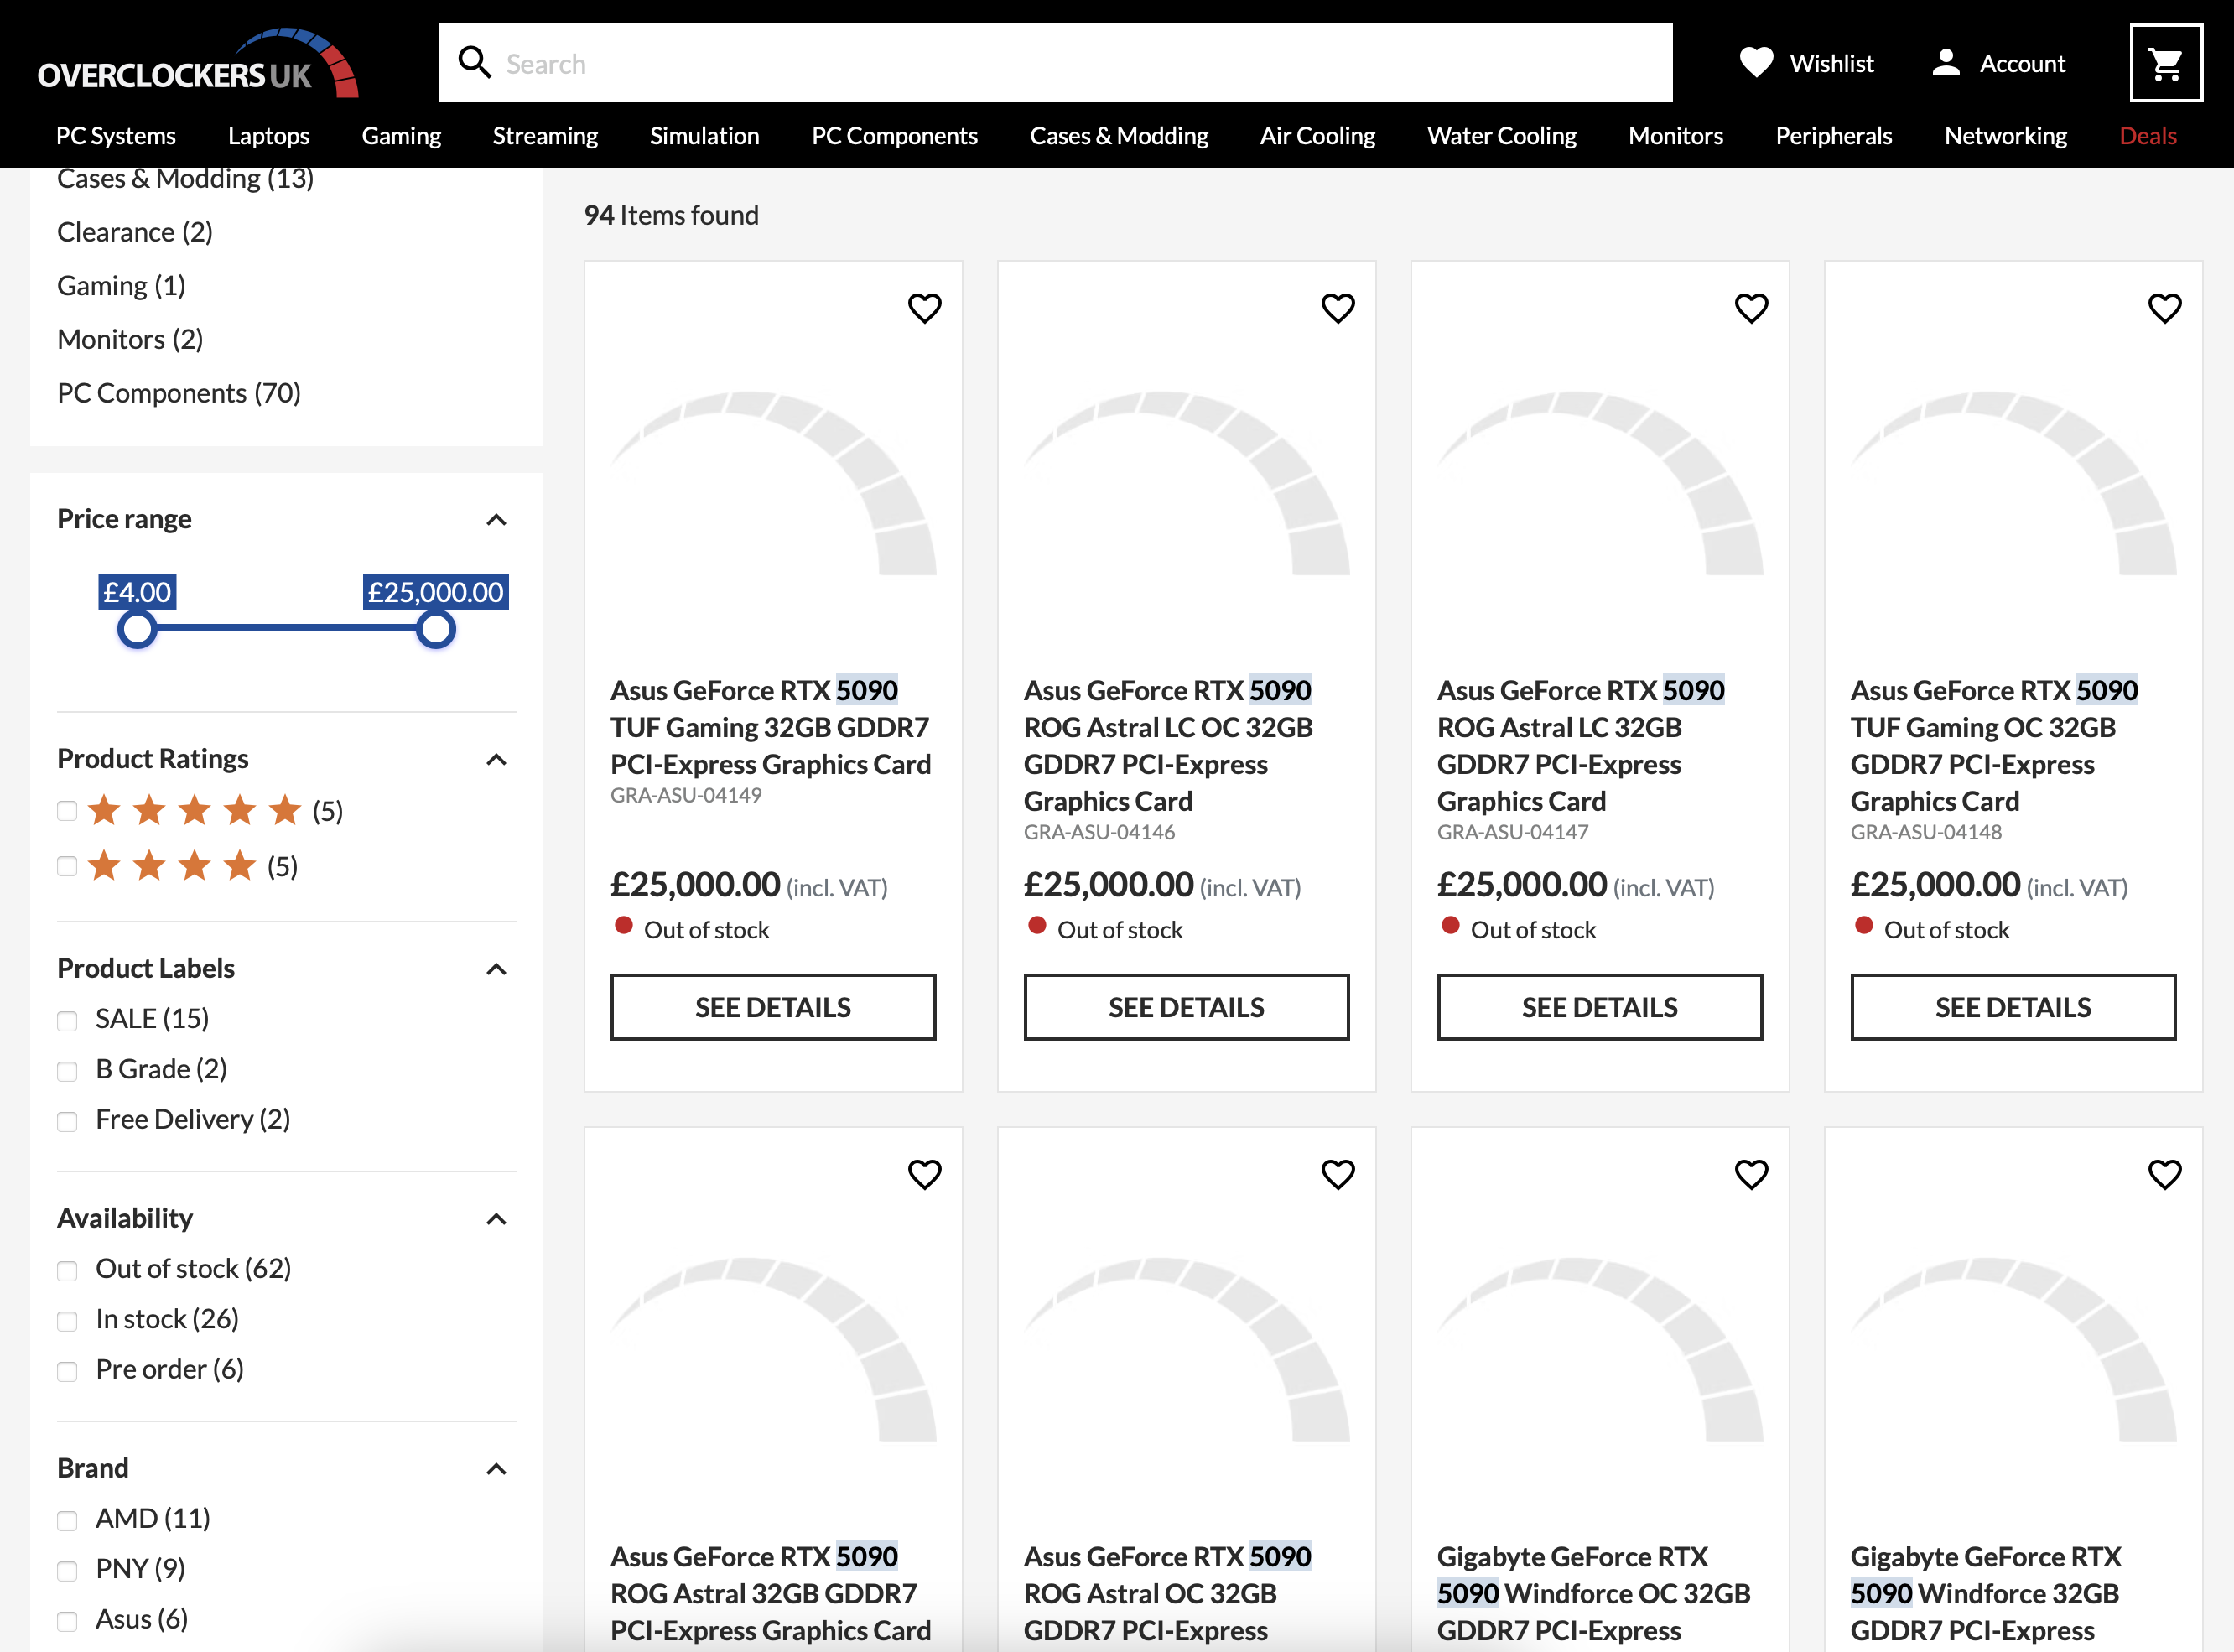The width and height of the screenshot is (2234, 1652).
Task: Open the shopping cart
Action: click(2165, 62)
